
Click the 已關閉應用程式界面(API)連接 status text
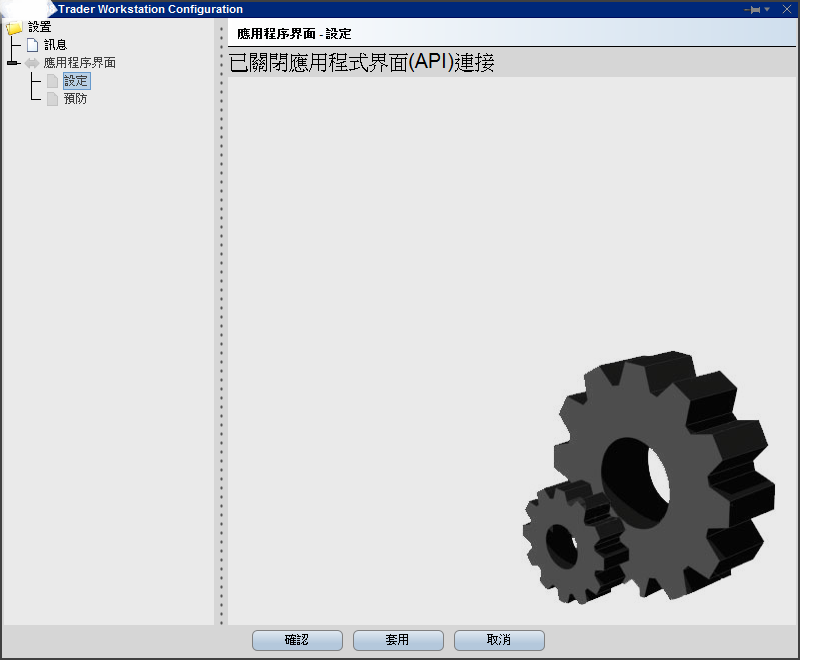tap(361, 63)
